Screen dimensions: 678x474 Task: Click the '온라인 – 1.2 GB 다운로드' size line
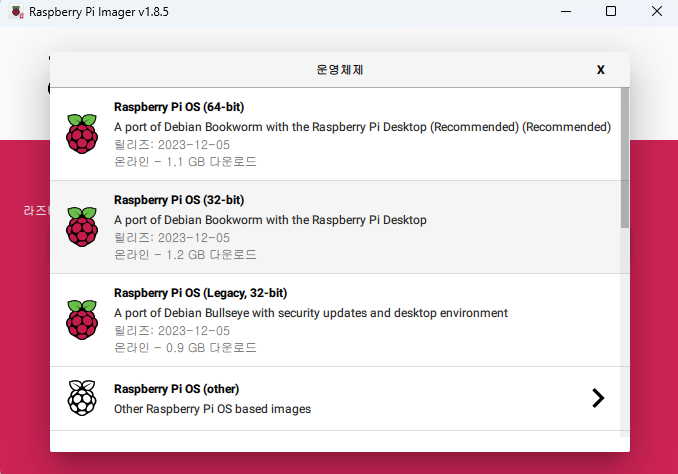(185, 255)
